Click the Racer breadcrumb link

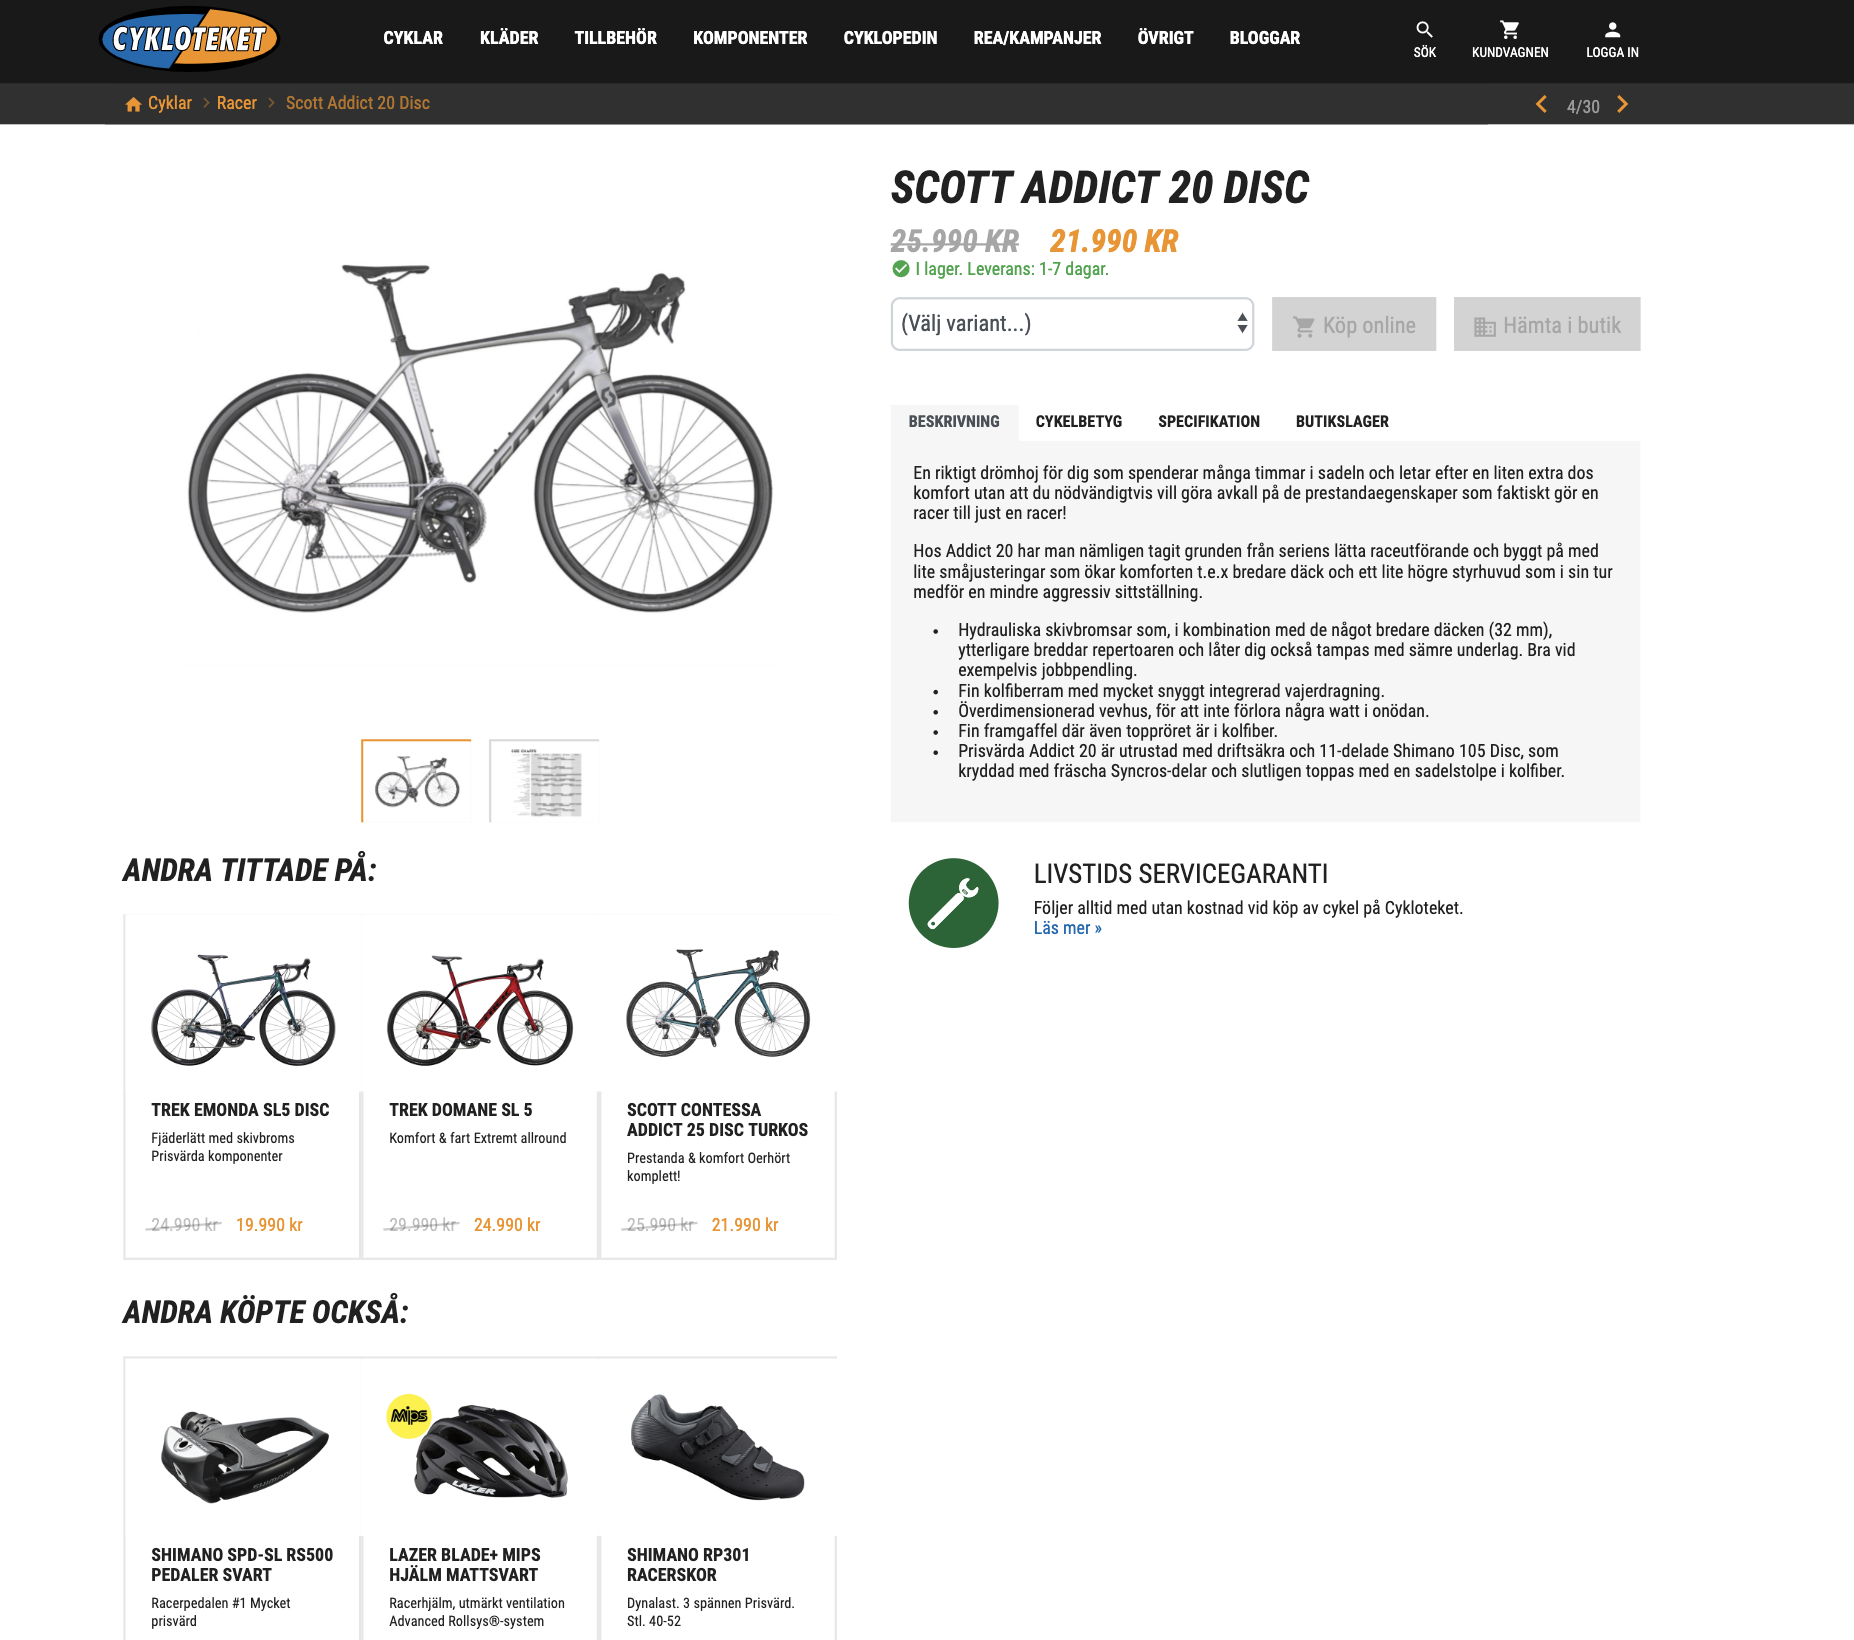(236, 103)
